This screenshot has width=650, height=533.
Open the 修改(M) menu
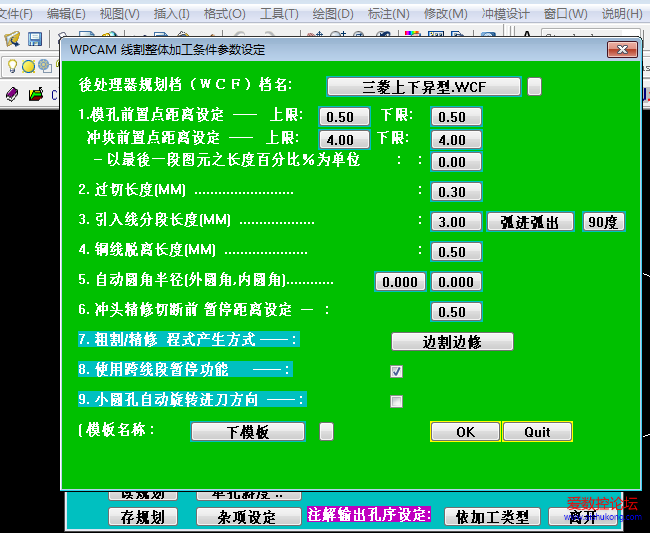(445, 14)
